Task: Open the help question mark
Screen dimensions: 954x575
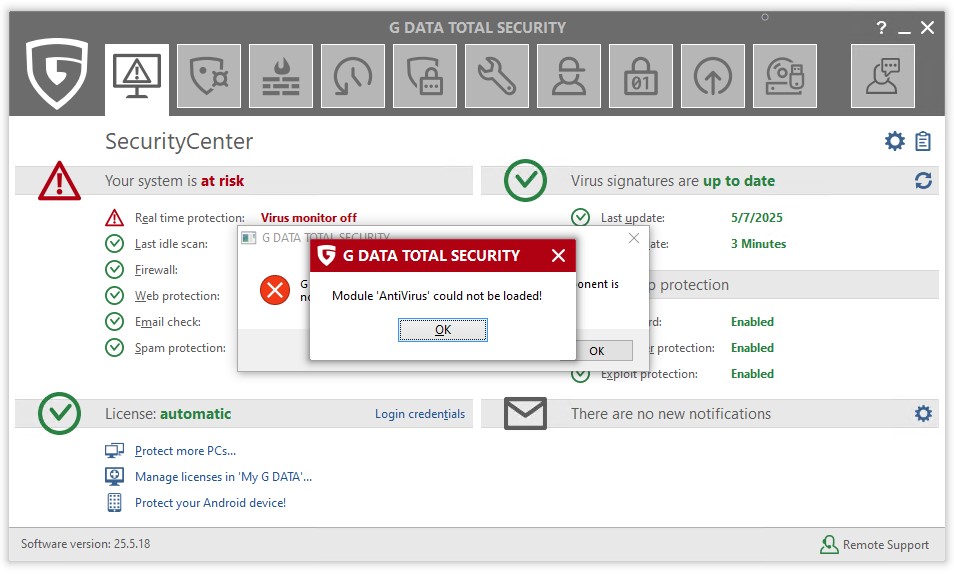Action: coord(881,27)
